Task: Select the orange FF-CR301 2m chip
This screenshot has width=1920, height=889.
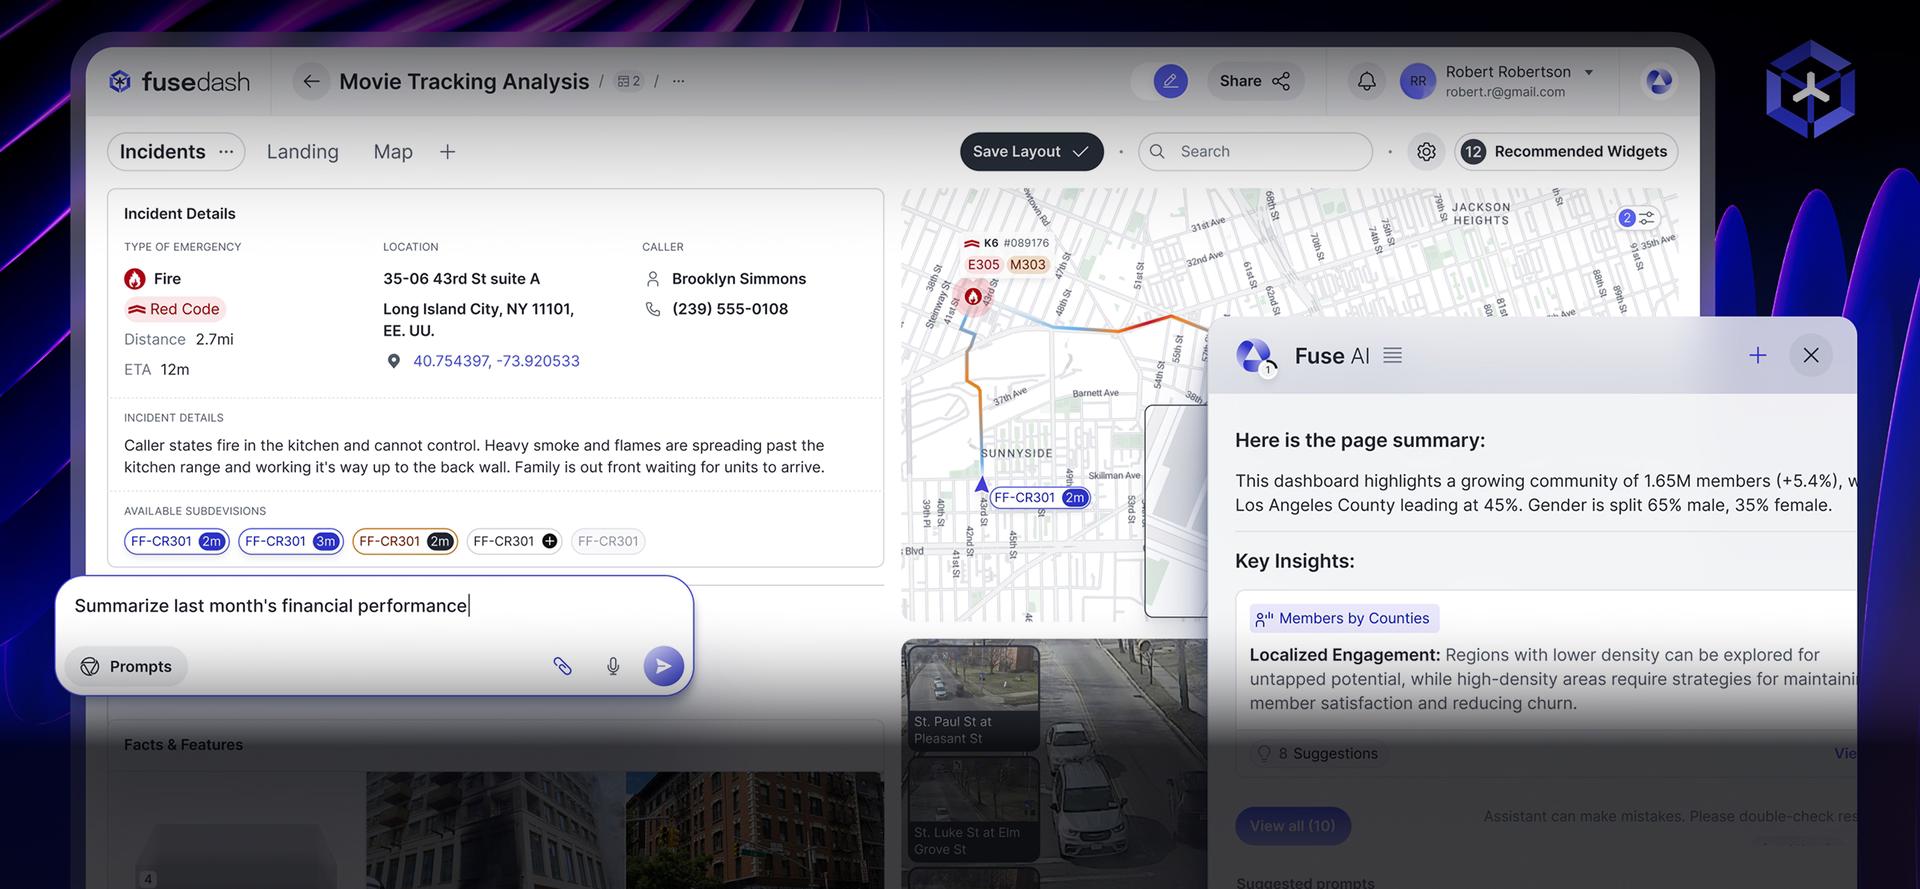Action: pos(405,541)
